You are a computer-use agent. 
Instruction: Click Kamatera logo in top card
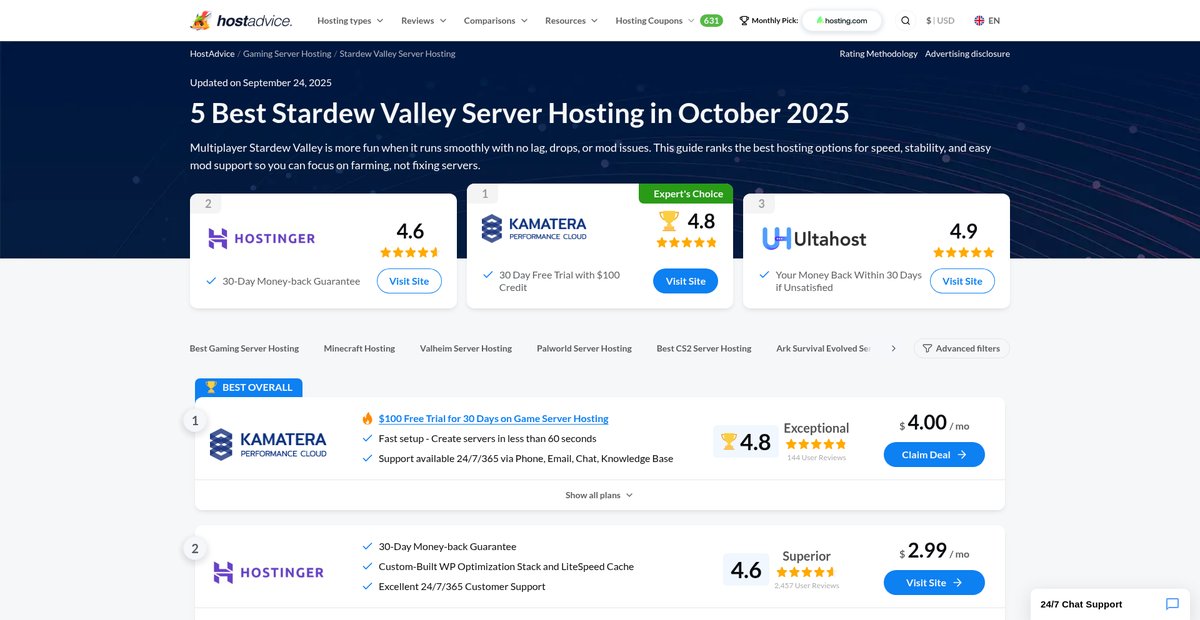[534, 228]
